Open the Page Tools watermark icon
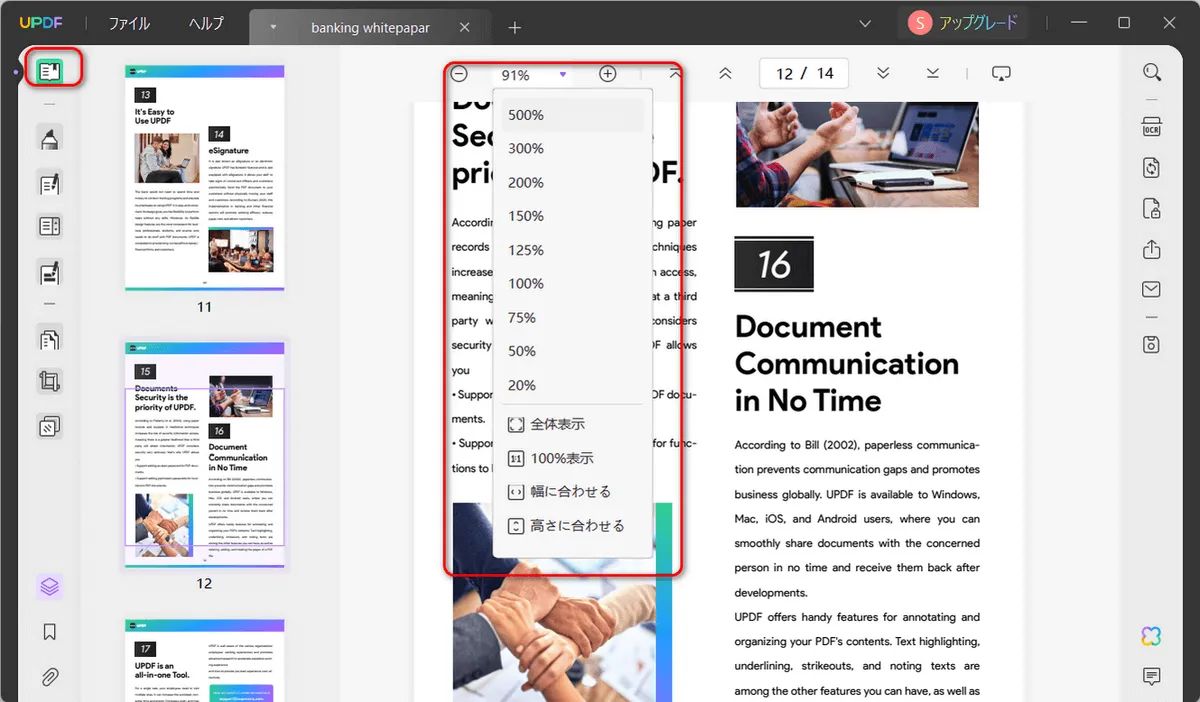The width and height of the screenshot is (1200, 702). pyautogui.click(x=49, y=427)
